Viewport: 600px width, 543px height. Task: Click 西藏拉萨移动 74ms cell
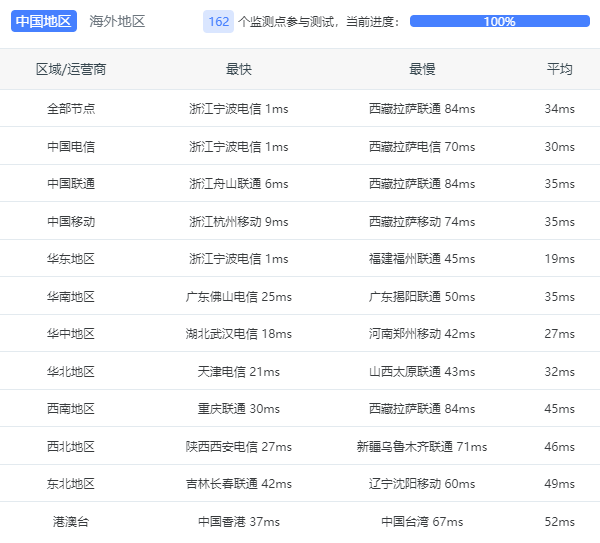(422, 222)
